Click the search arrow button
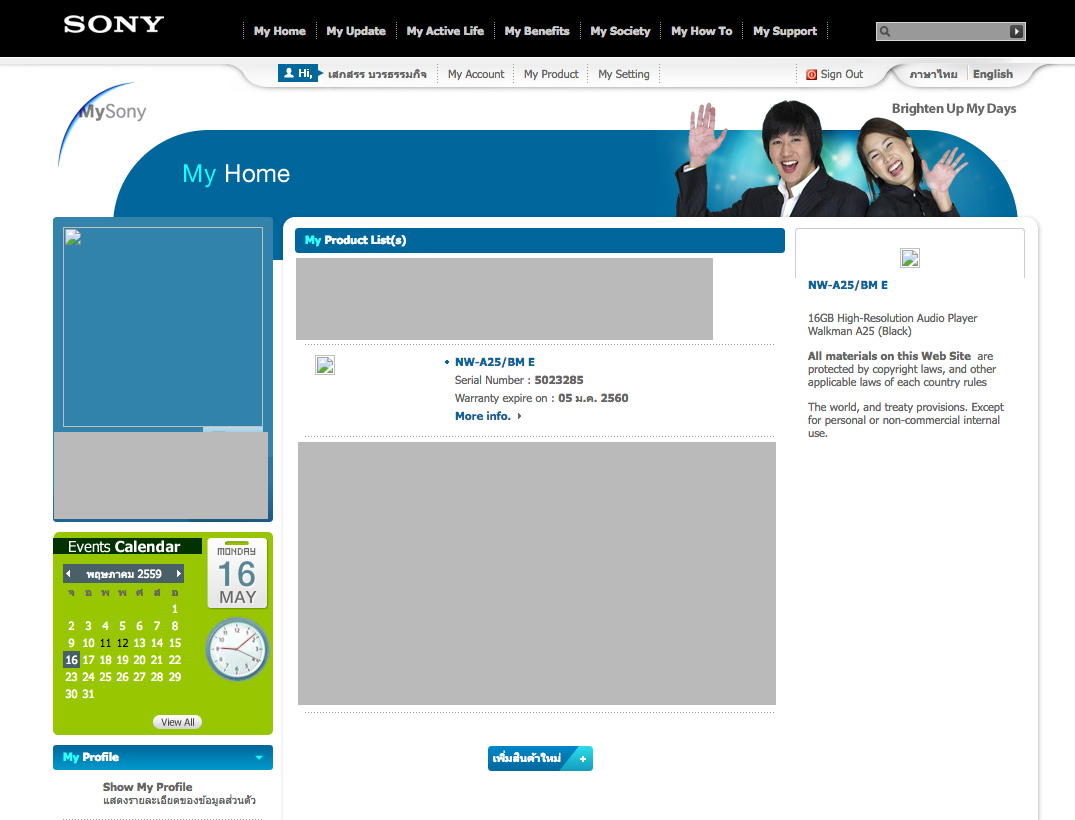The image size is (1075, 820). [x=1016, y=32]
